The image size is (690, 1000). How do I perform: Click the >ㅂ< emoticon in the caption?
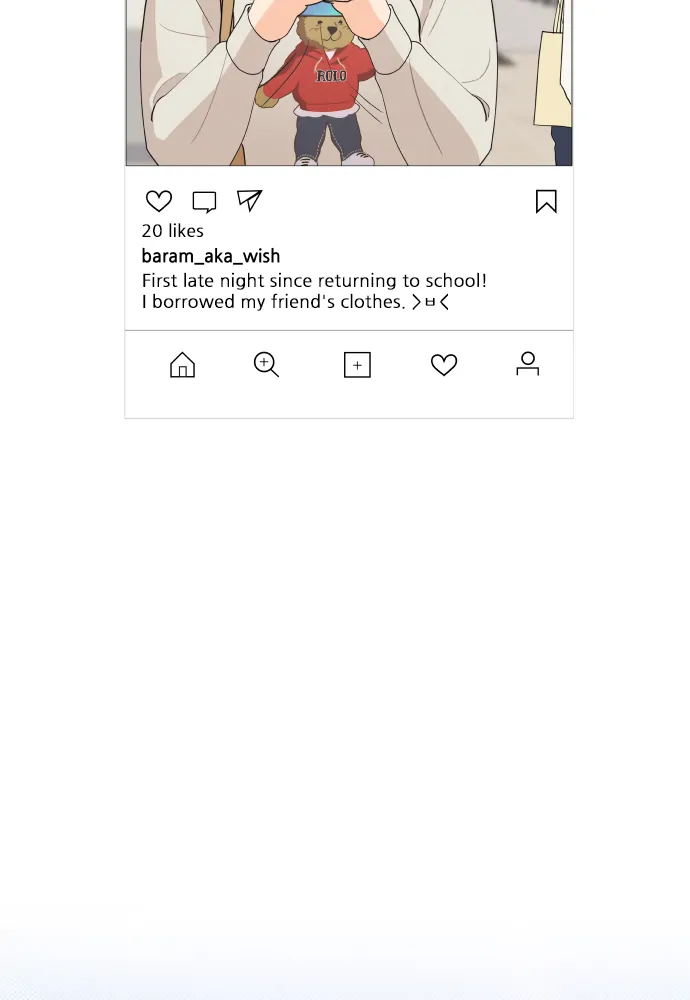(x=431, y=301)
